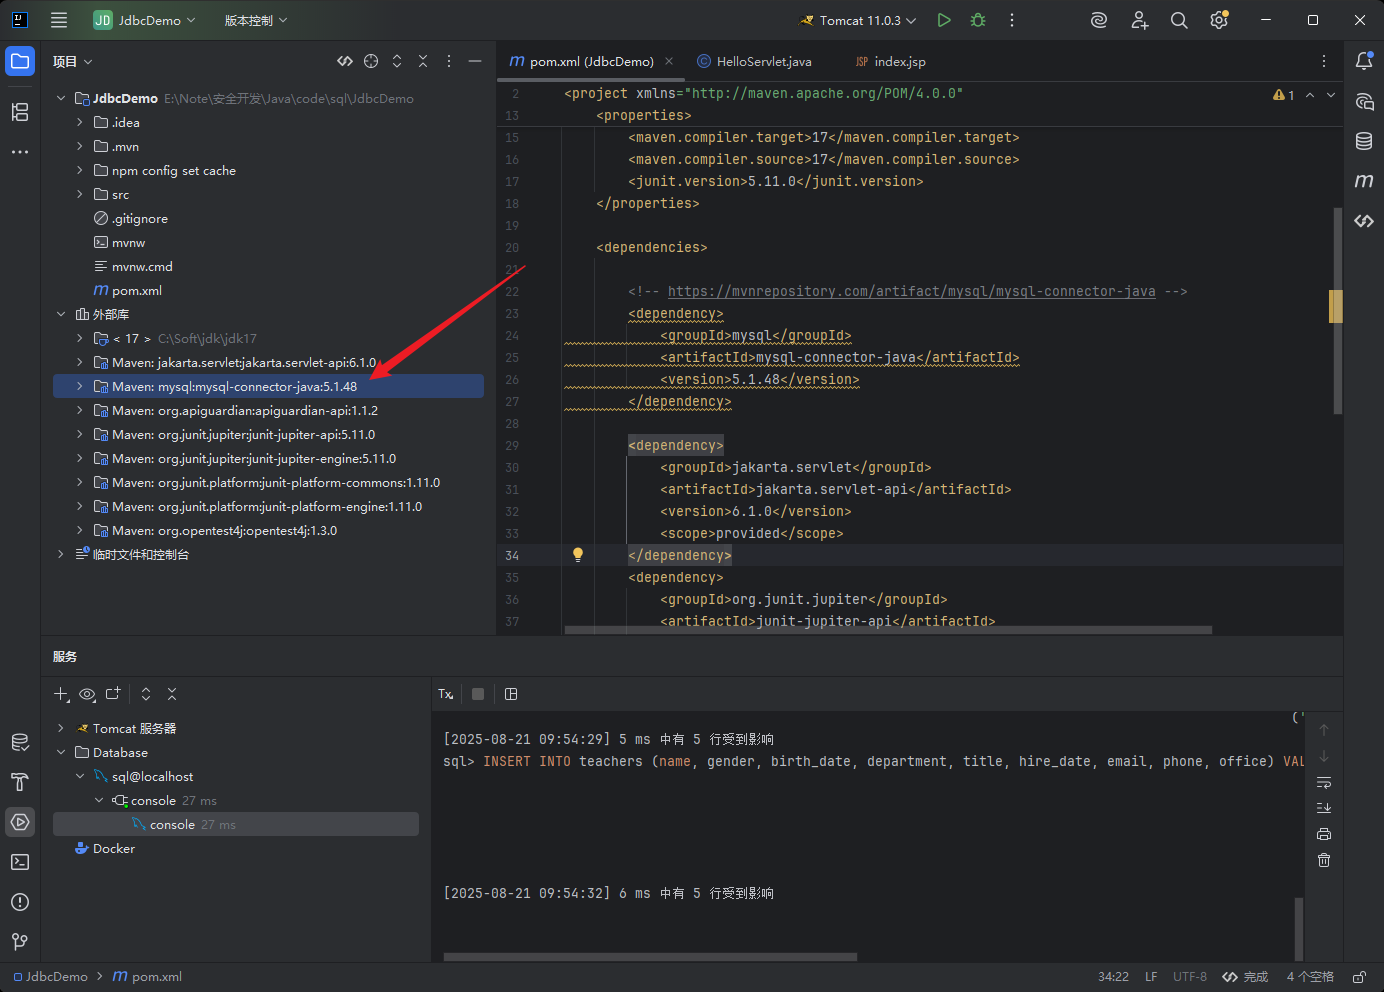Toggle soft-wrap in the console output
The image size is (1384, 992).
1324,782
